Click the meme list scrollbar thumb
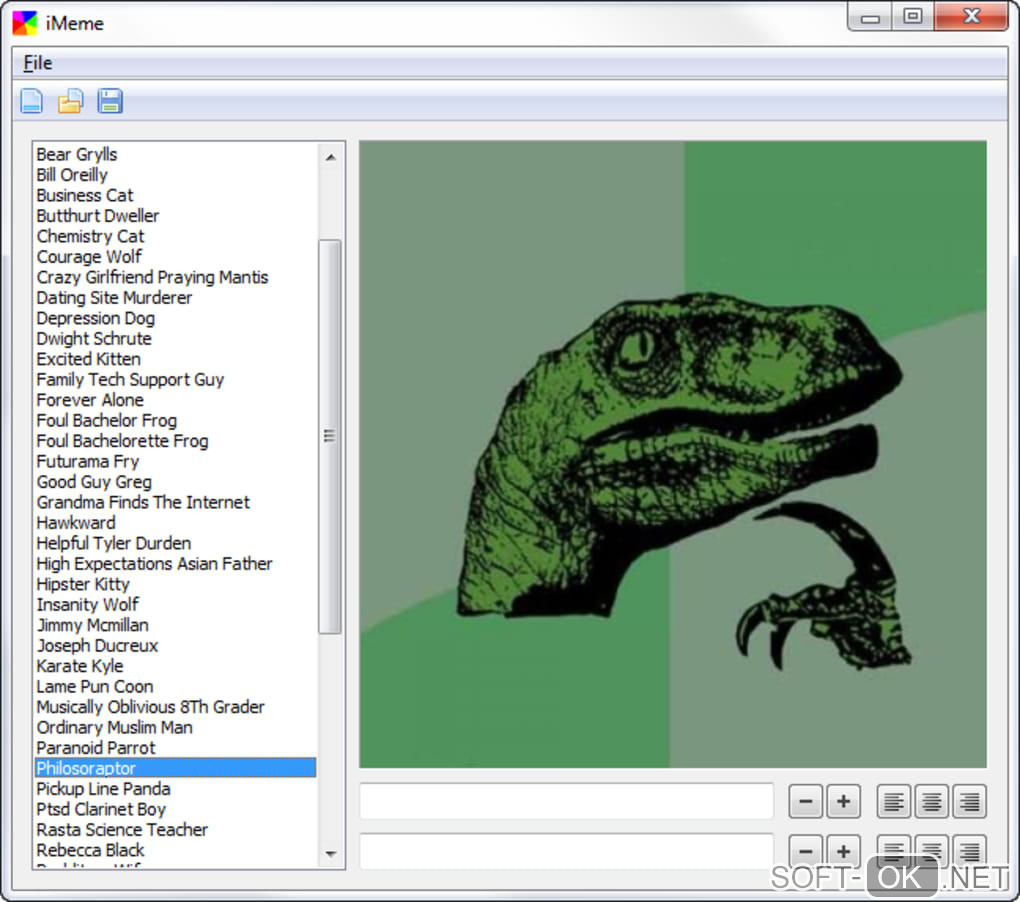Image resolution: width=1020 pixels, height=902 pixels. coord(330,436)
